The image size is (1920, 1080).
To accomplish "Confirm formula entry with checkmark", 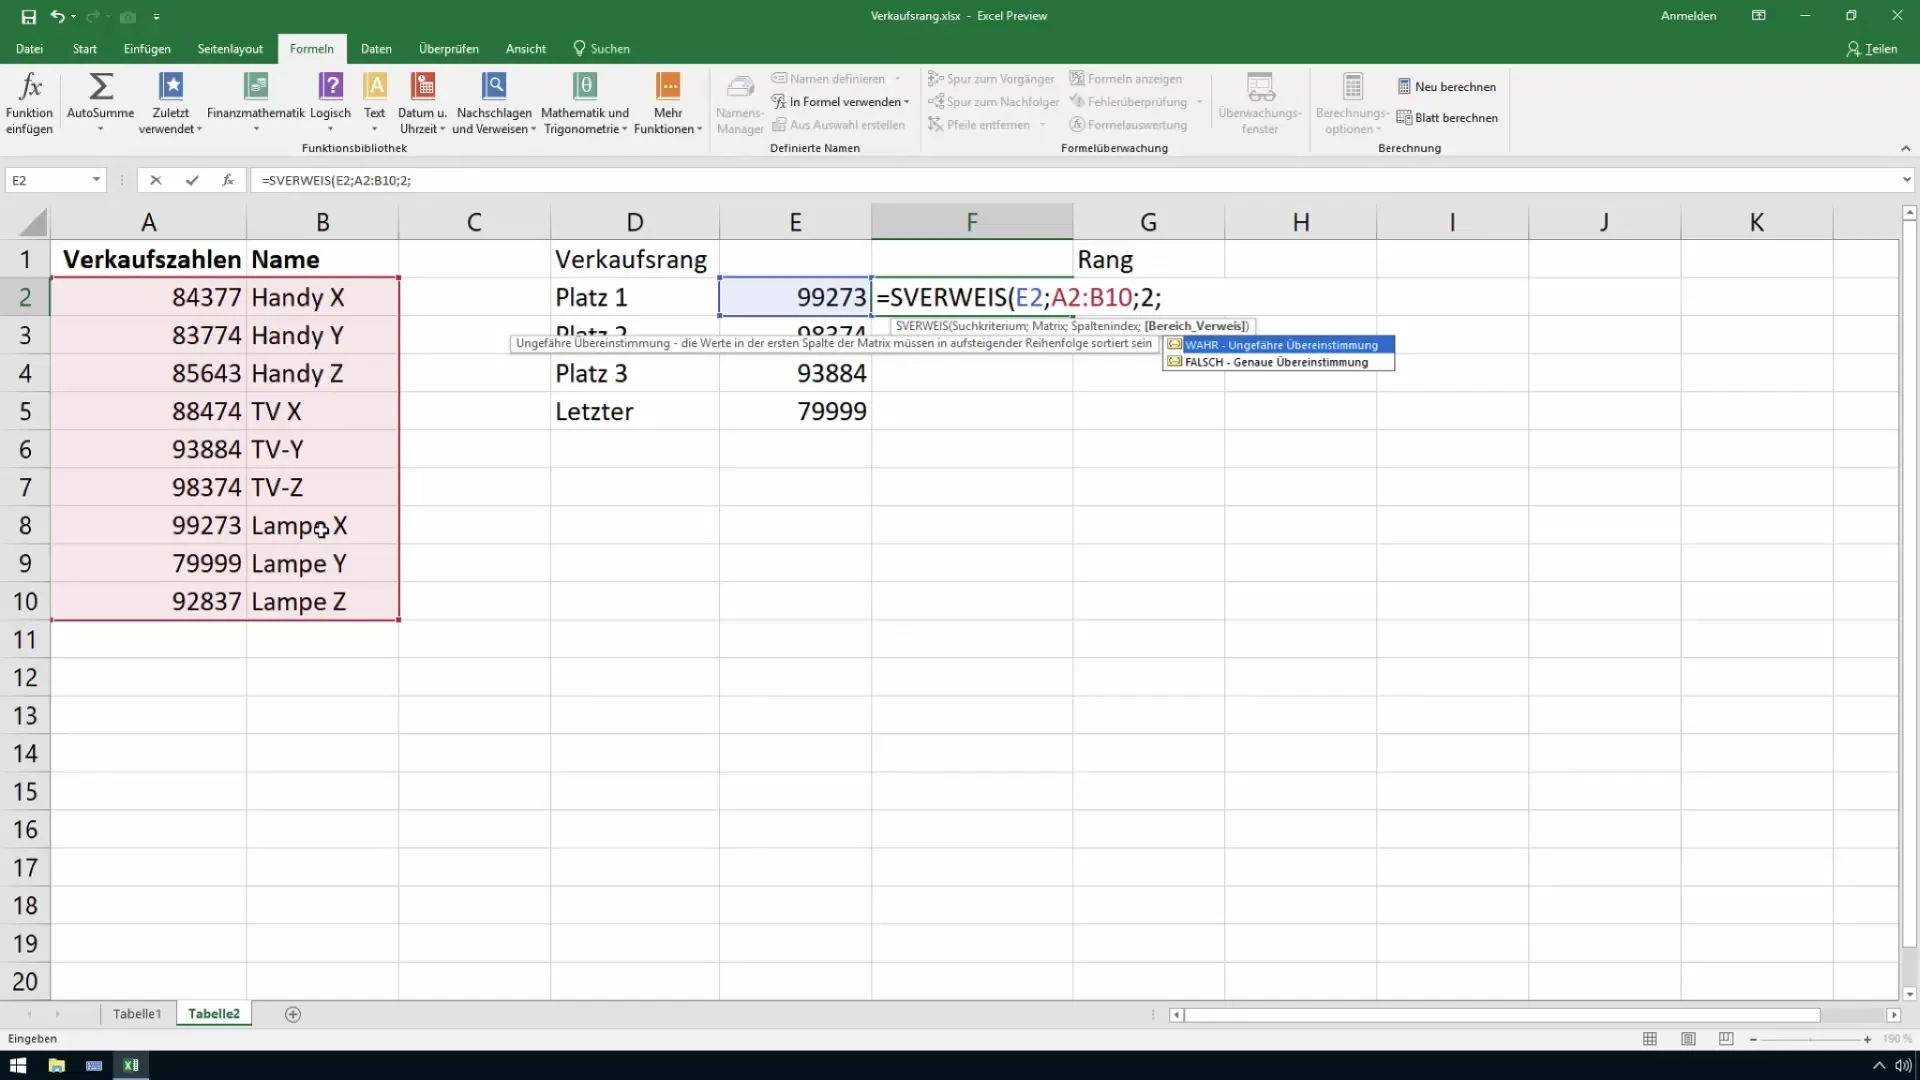I will click(x=192, y=180).
